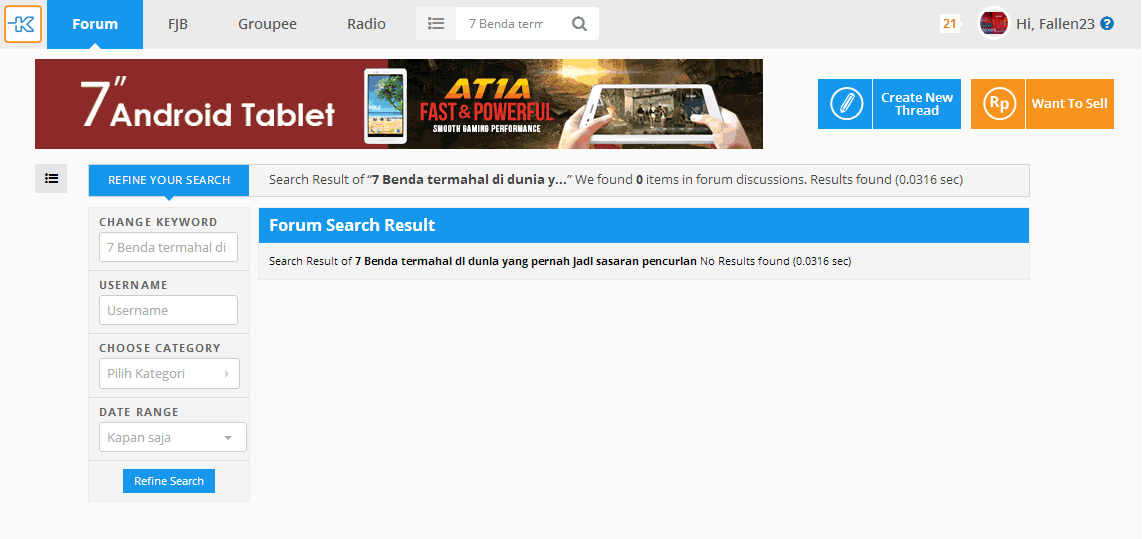
Task: Expand Pilih Kategori category dropdown
Action: pos(169,374)
